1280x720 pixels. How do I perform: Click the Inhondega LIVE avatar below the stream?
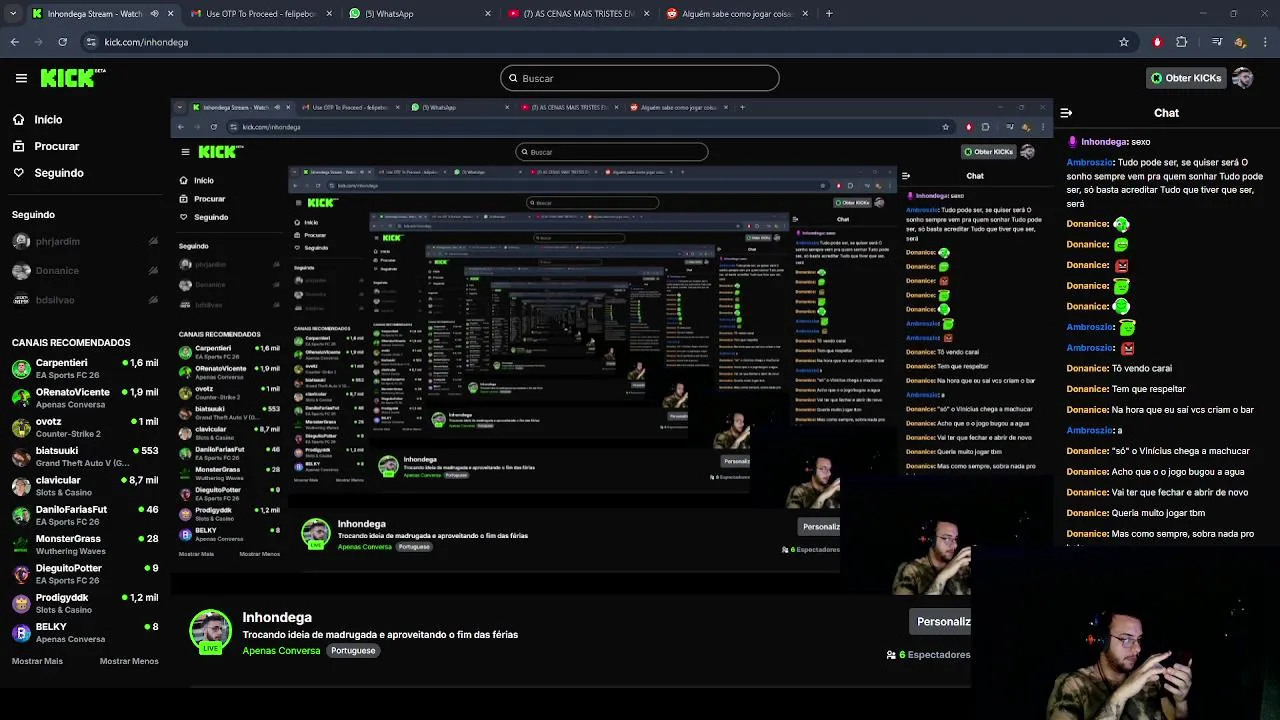(210, 632)
